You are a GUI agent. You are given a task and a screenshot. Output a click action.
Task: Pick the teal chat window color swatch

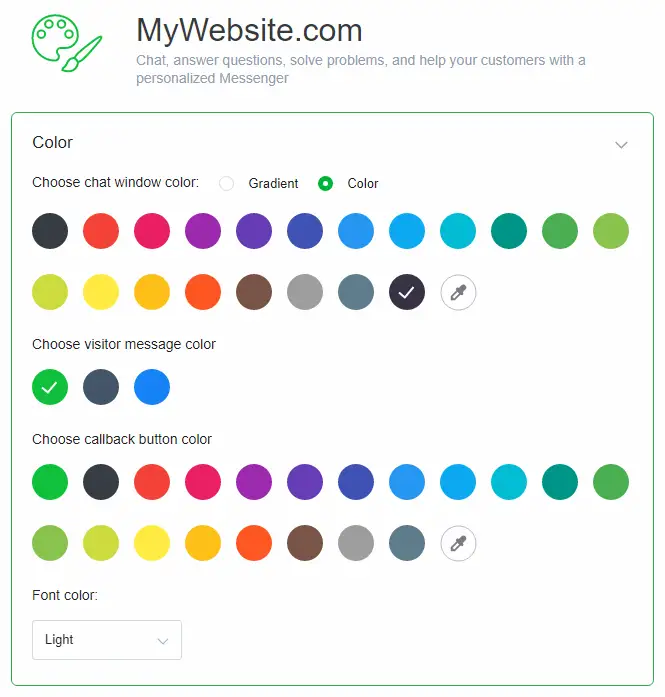coord(509,231)
